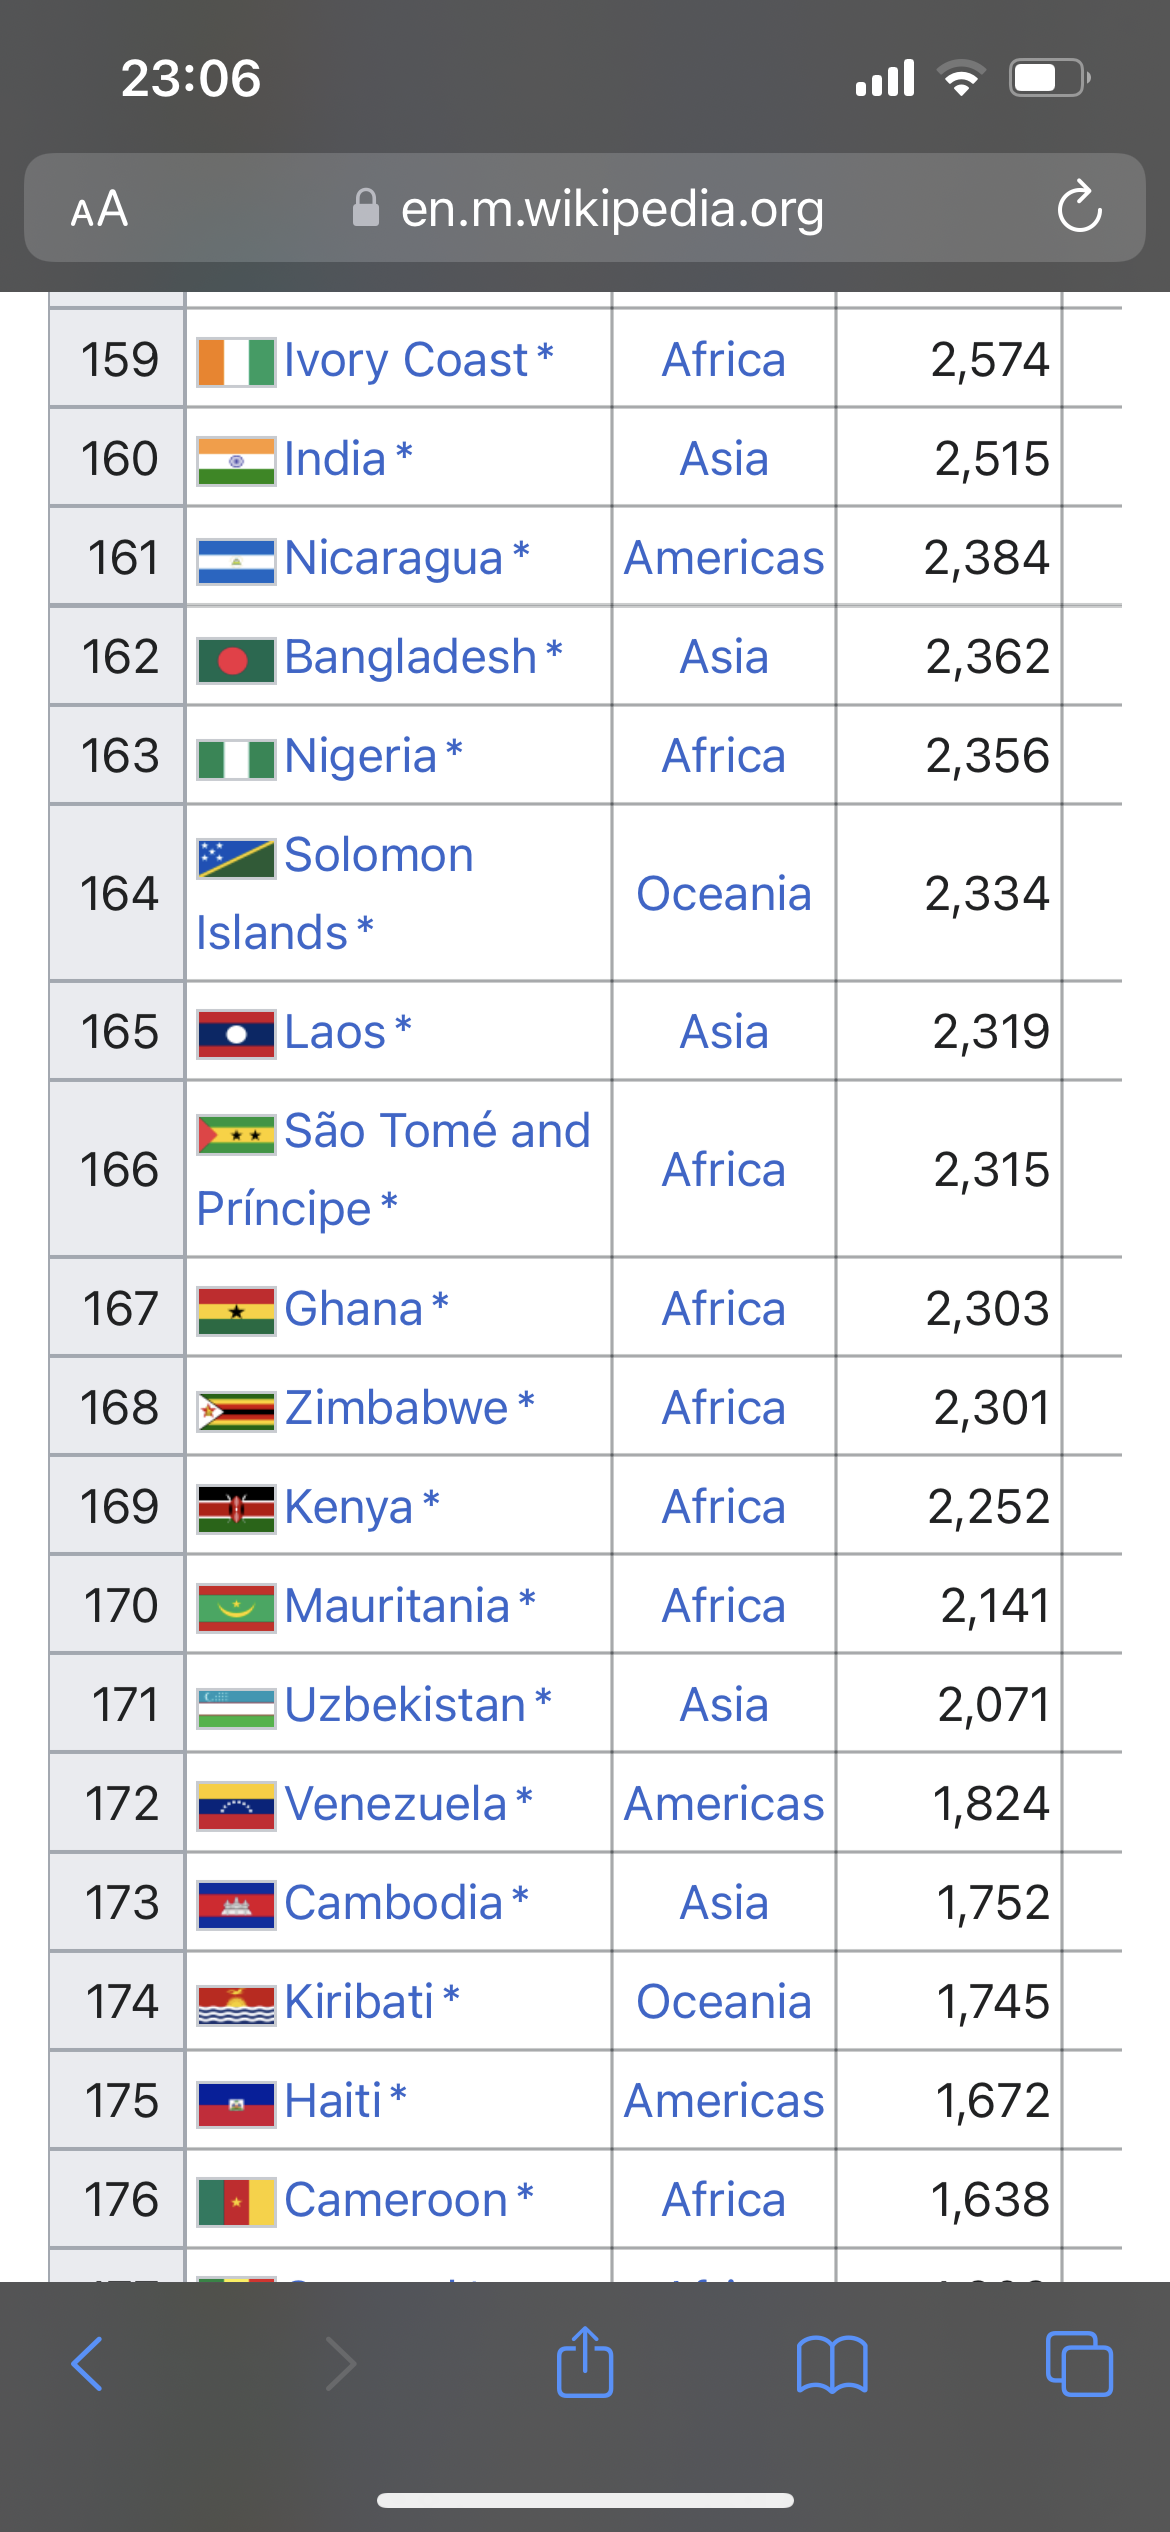
Task: Open the Bangladesh country link
Action: click(411, 657)
